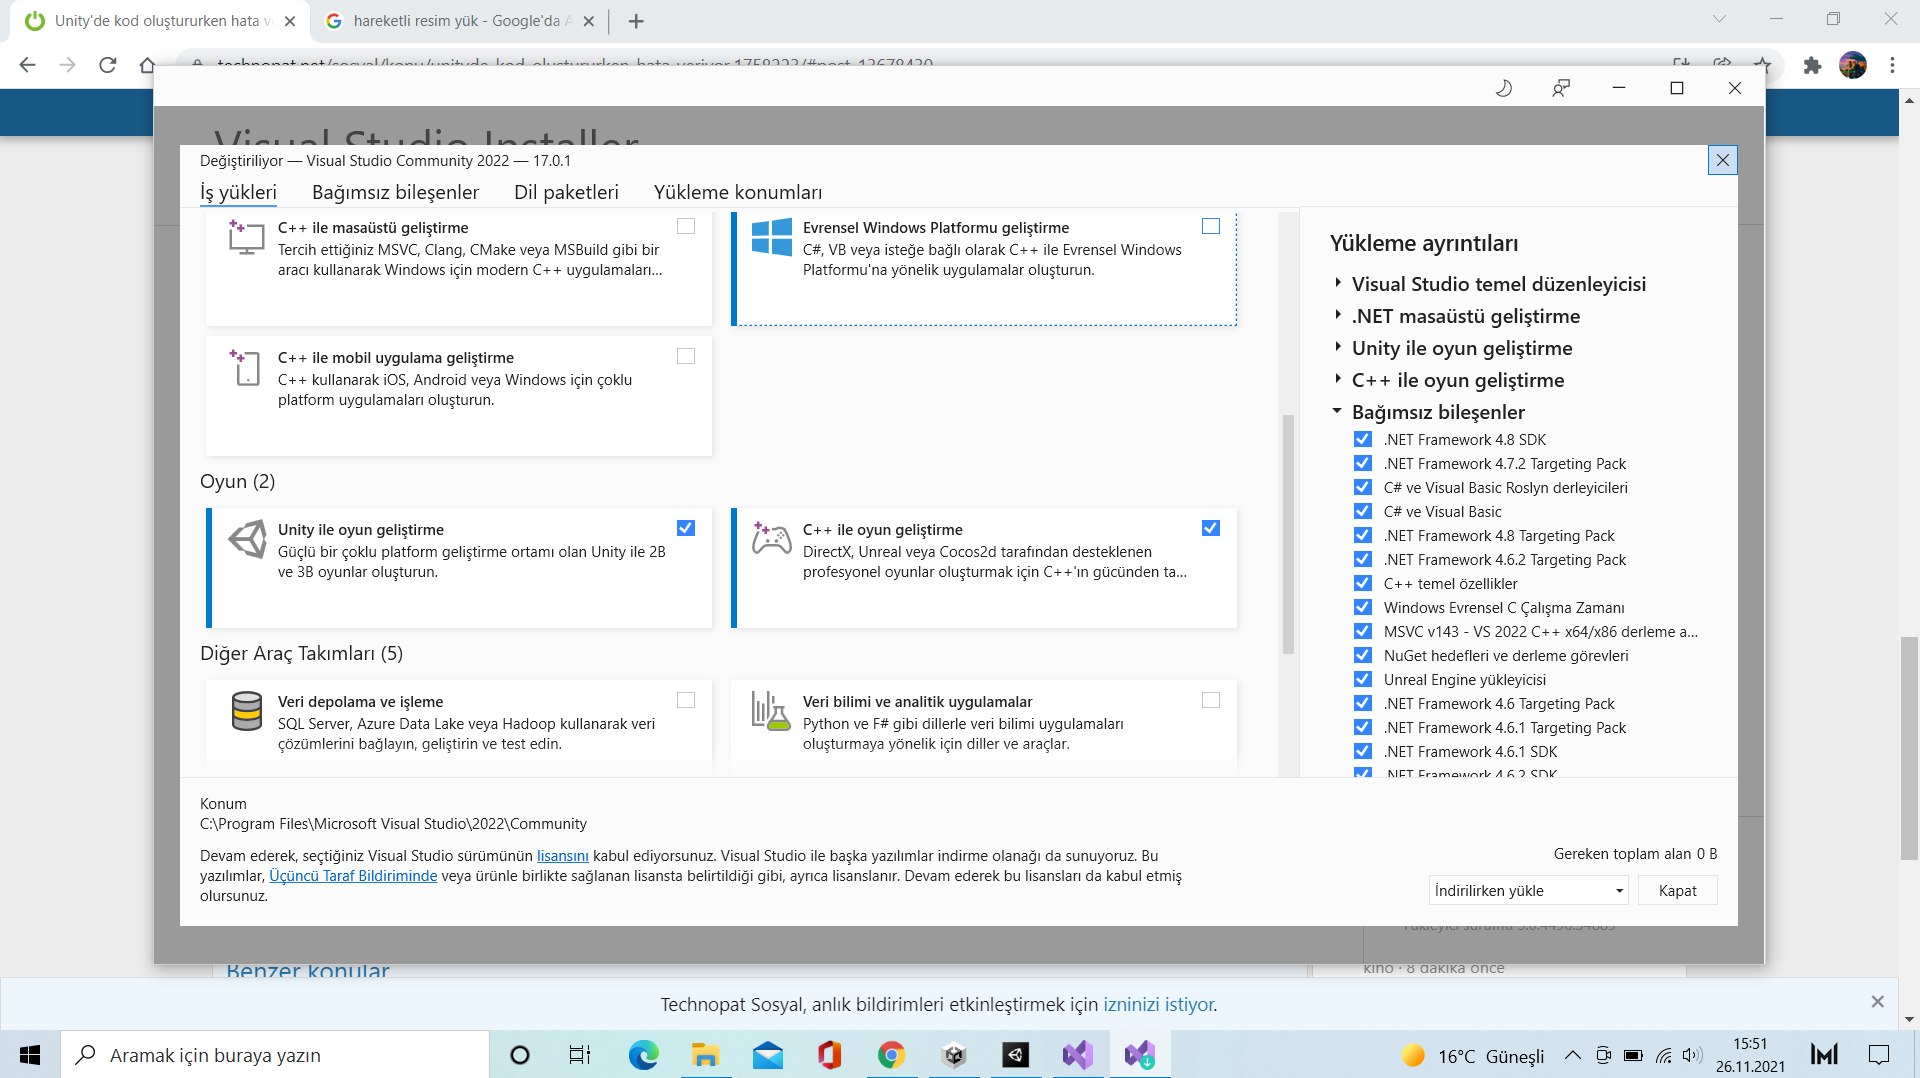Enable Evrensel Windows Platformu geliştirme workload
Viewport: 1920px width, 1078px height.
(x=1211, y=226)
